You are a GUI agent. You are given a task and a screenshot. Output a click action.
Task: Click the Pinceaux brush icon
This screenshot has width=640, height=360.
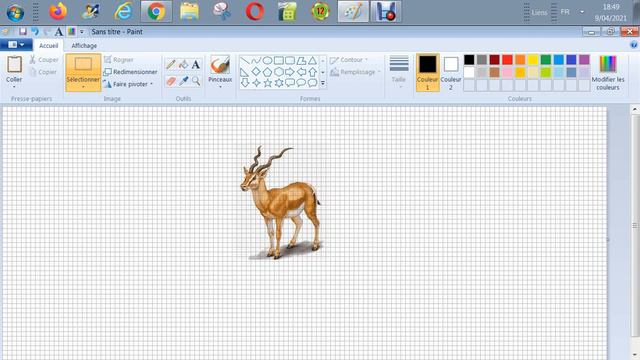pyautogui.click(x=220, y=65)
